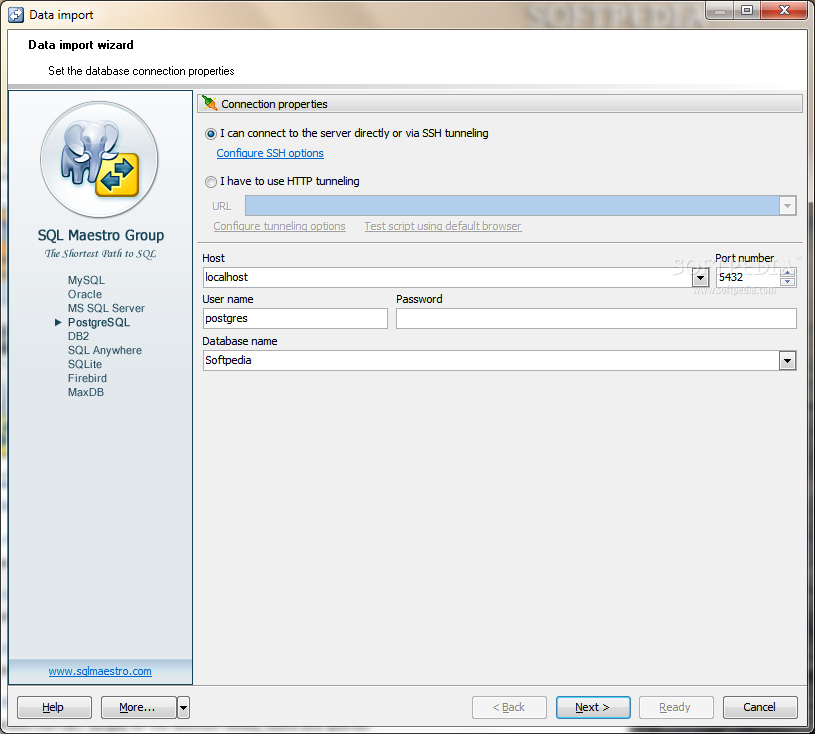This screenshot has width=815, height=734.
Task: Open Configure SSH options link
Action: (x=270, y=153)
